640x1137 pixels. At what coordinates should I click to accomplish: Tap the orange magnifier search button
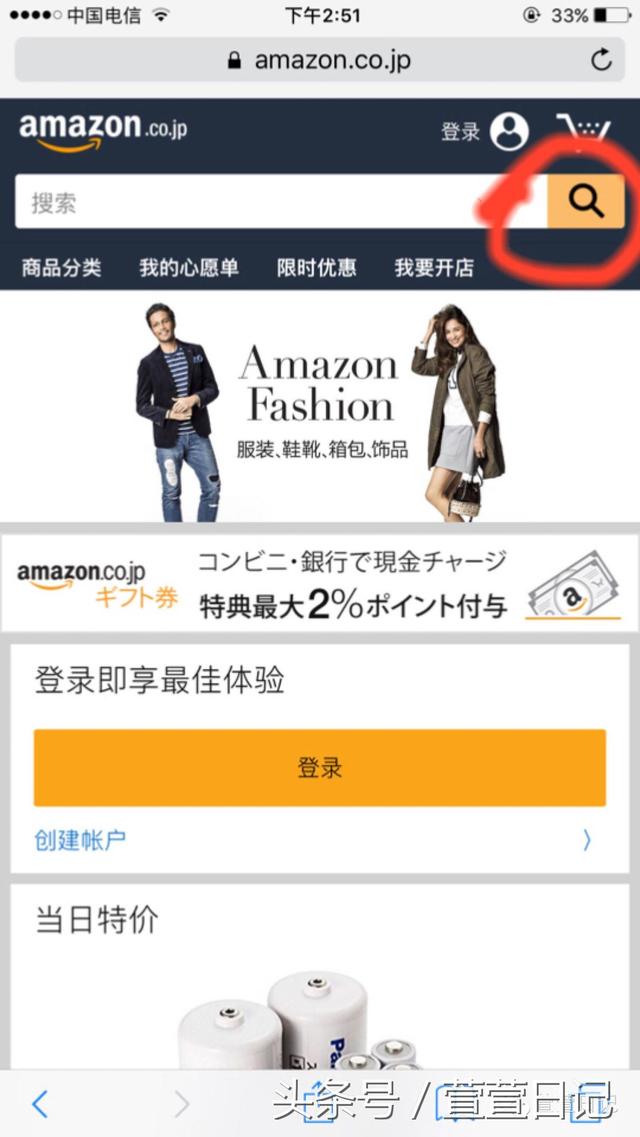(585, 201)
